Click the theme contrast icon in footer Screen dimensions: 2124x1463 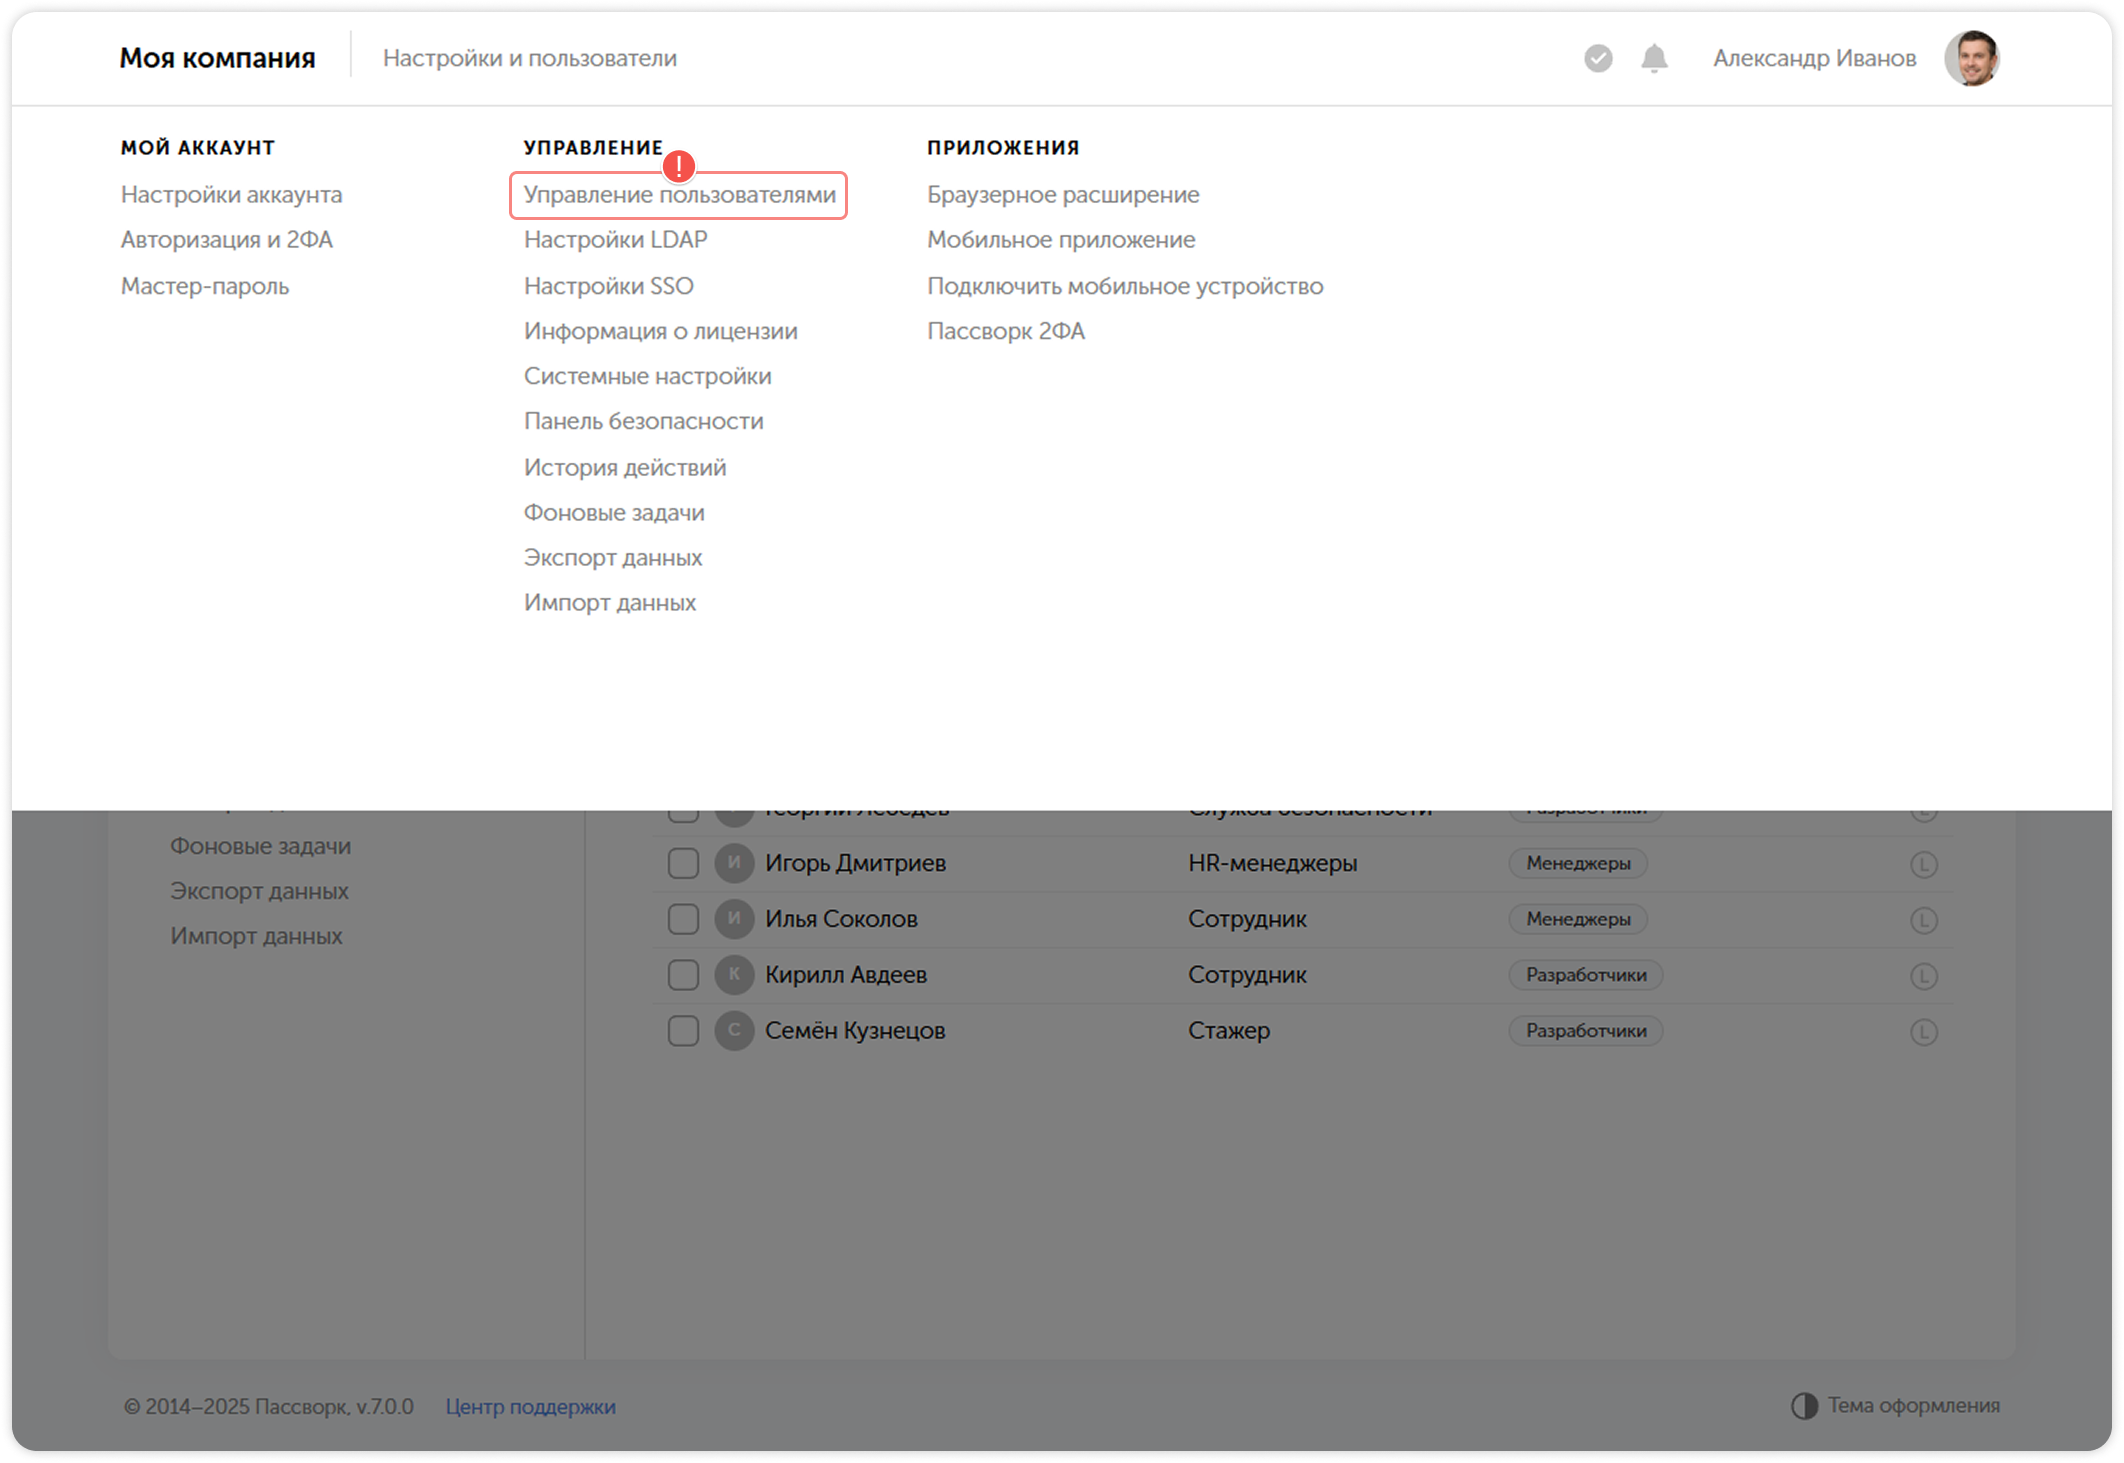1804,1406
